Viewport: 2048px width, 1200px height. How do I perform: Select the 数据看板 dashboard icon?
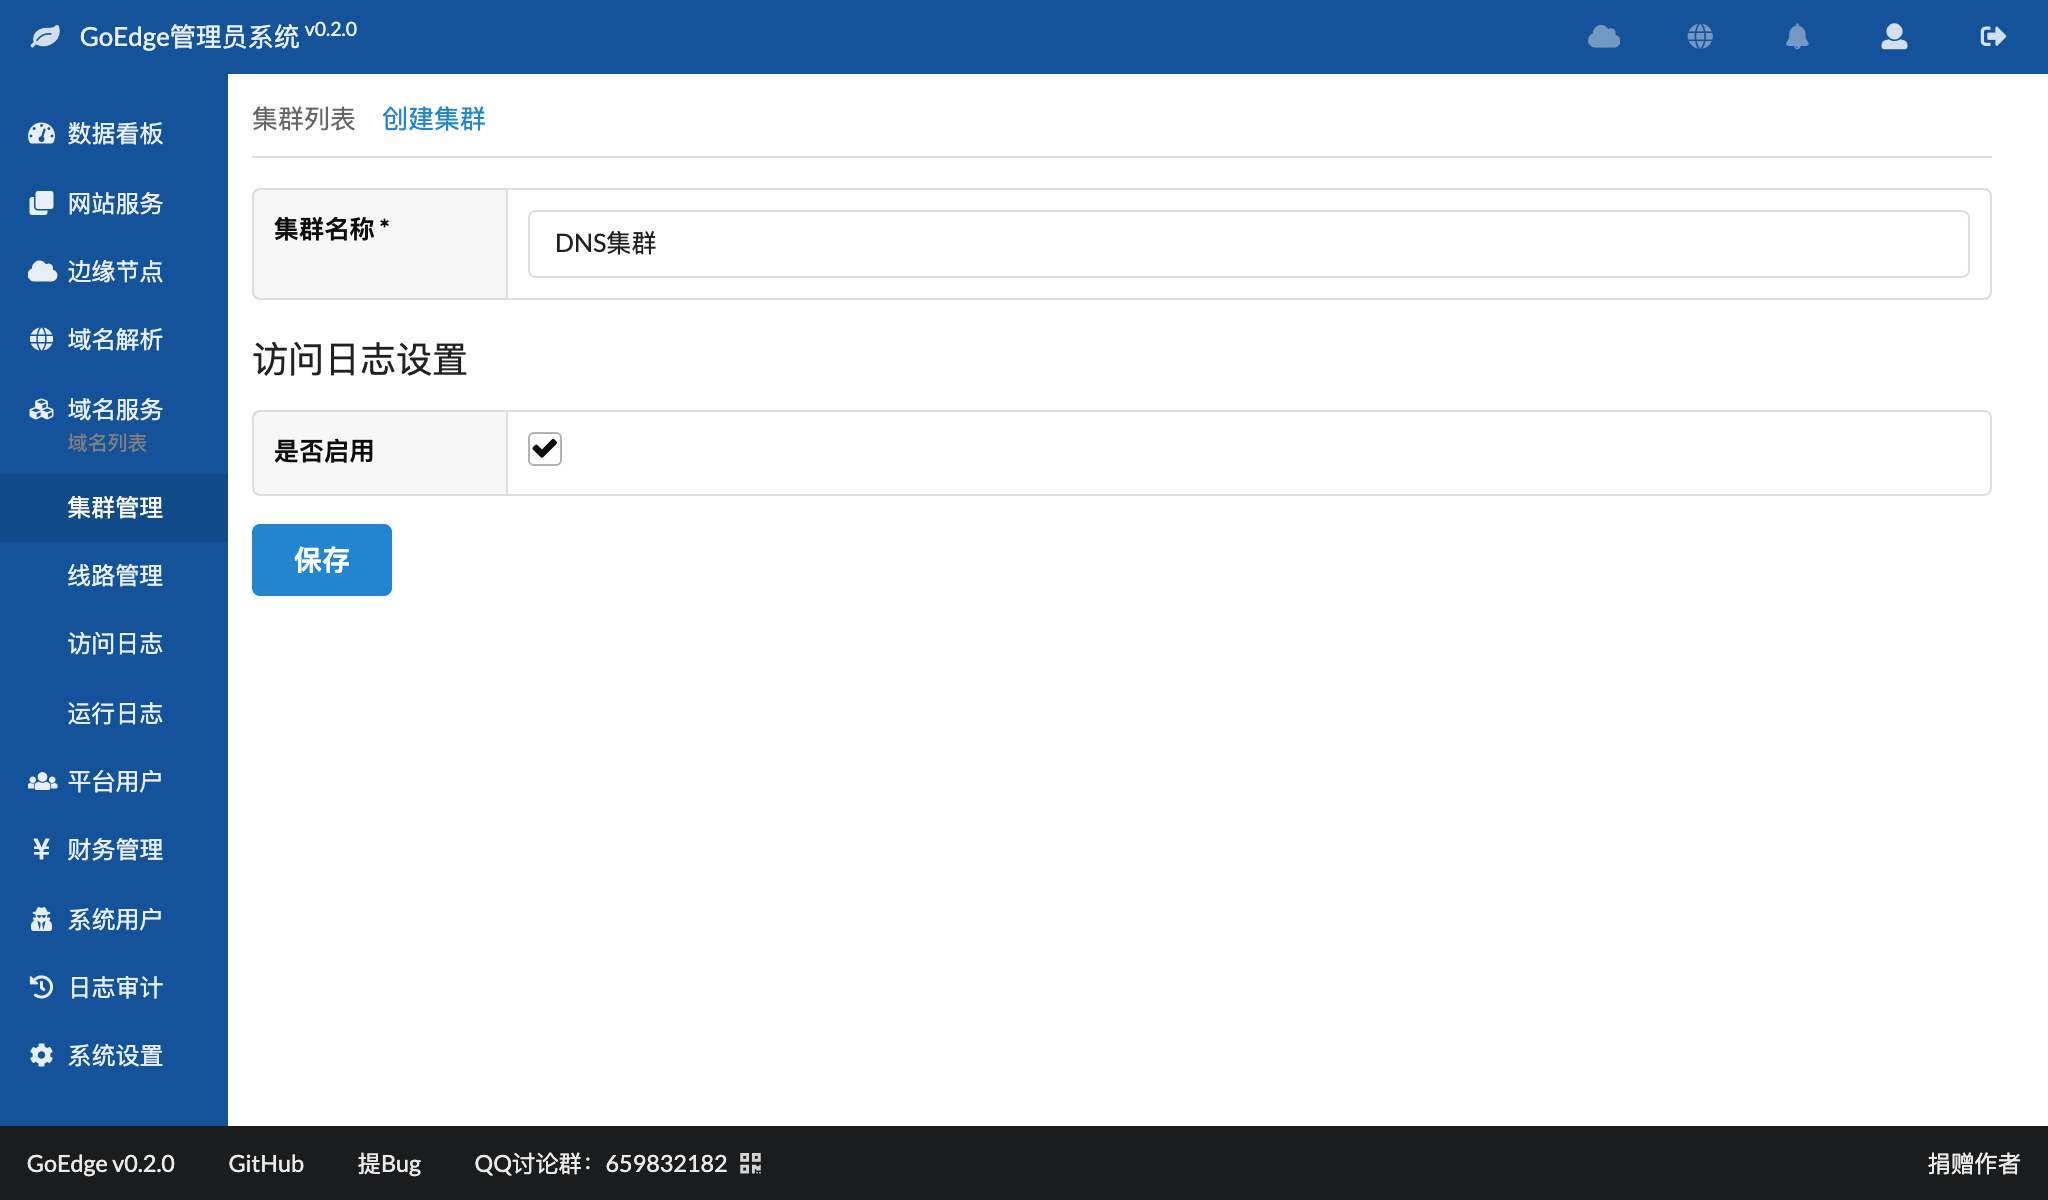click(41, 133)
